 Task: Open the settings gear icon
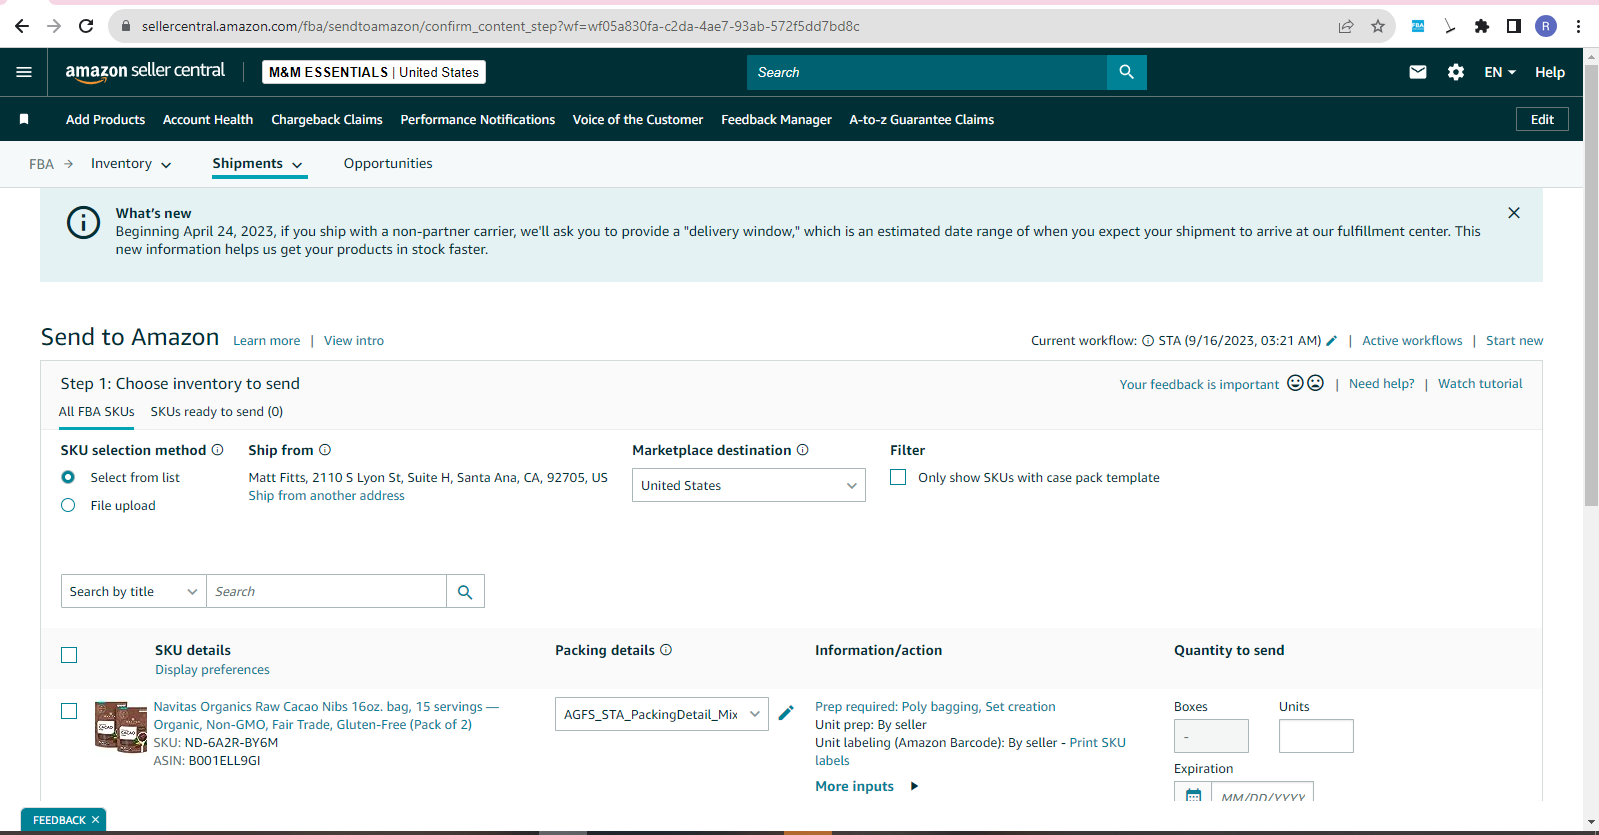click(1456, 72)
